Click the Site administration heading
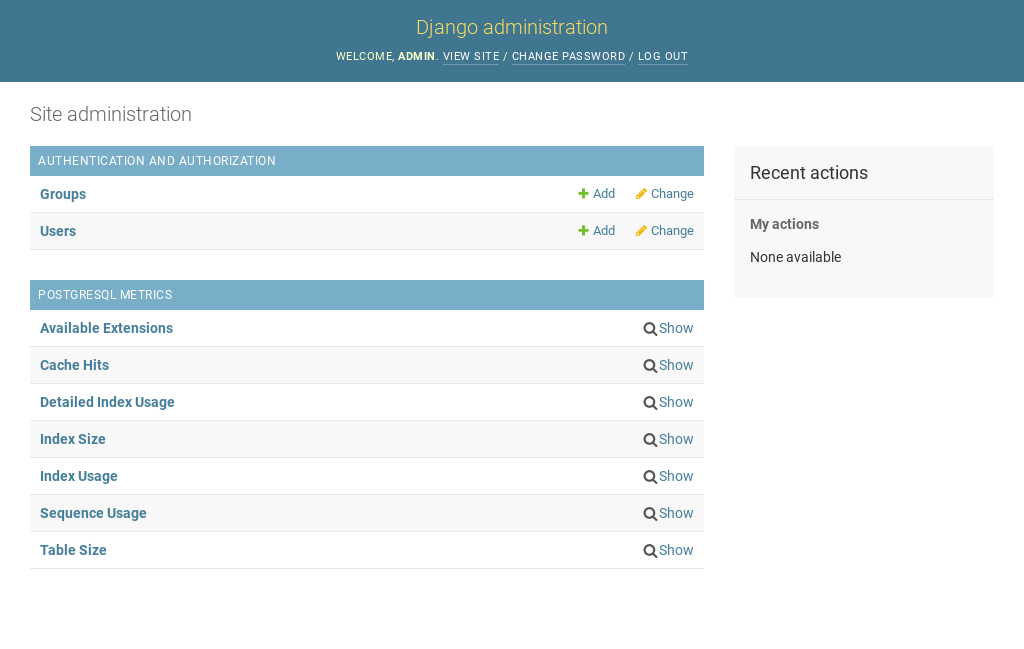The image size is (1024, 649). pos(111,114)
